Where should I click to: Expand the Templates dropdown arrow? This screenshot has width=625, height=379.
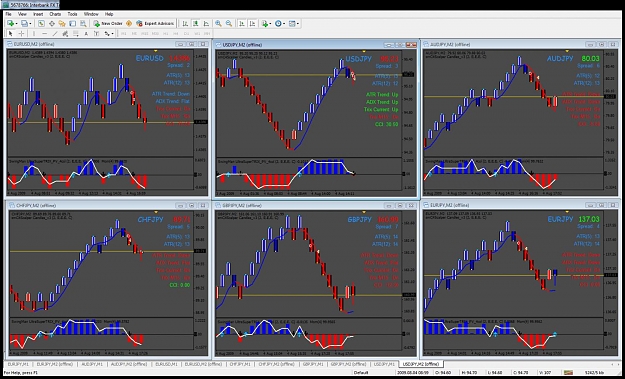tap(298, 24)
